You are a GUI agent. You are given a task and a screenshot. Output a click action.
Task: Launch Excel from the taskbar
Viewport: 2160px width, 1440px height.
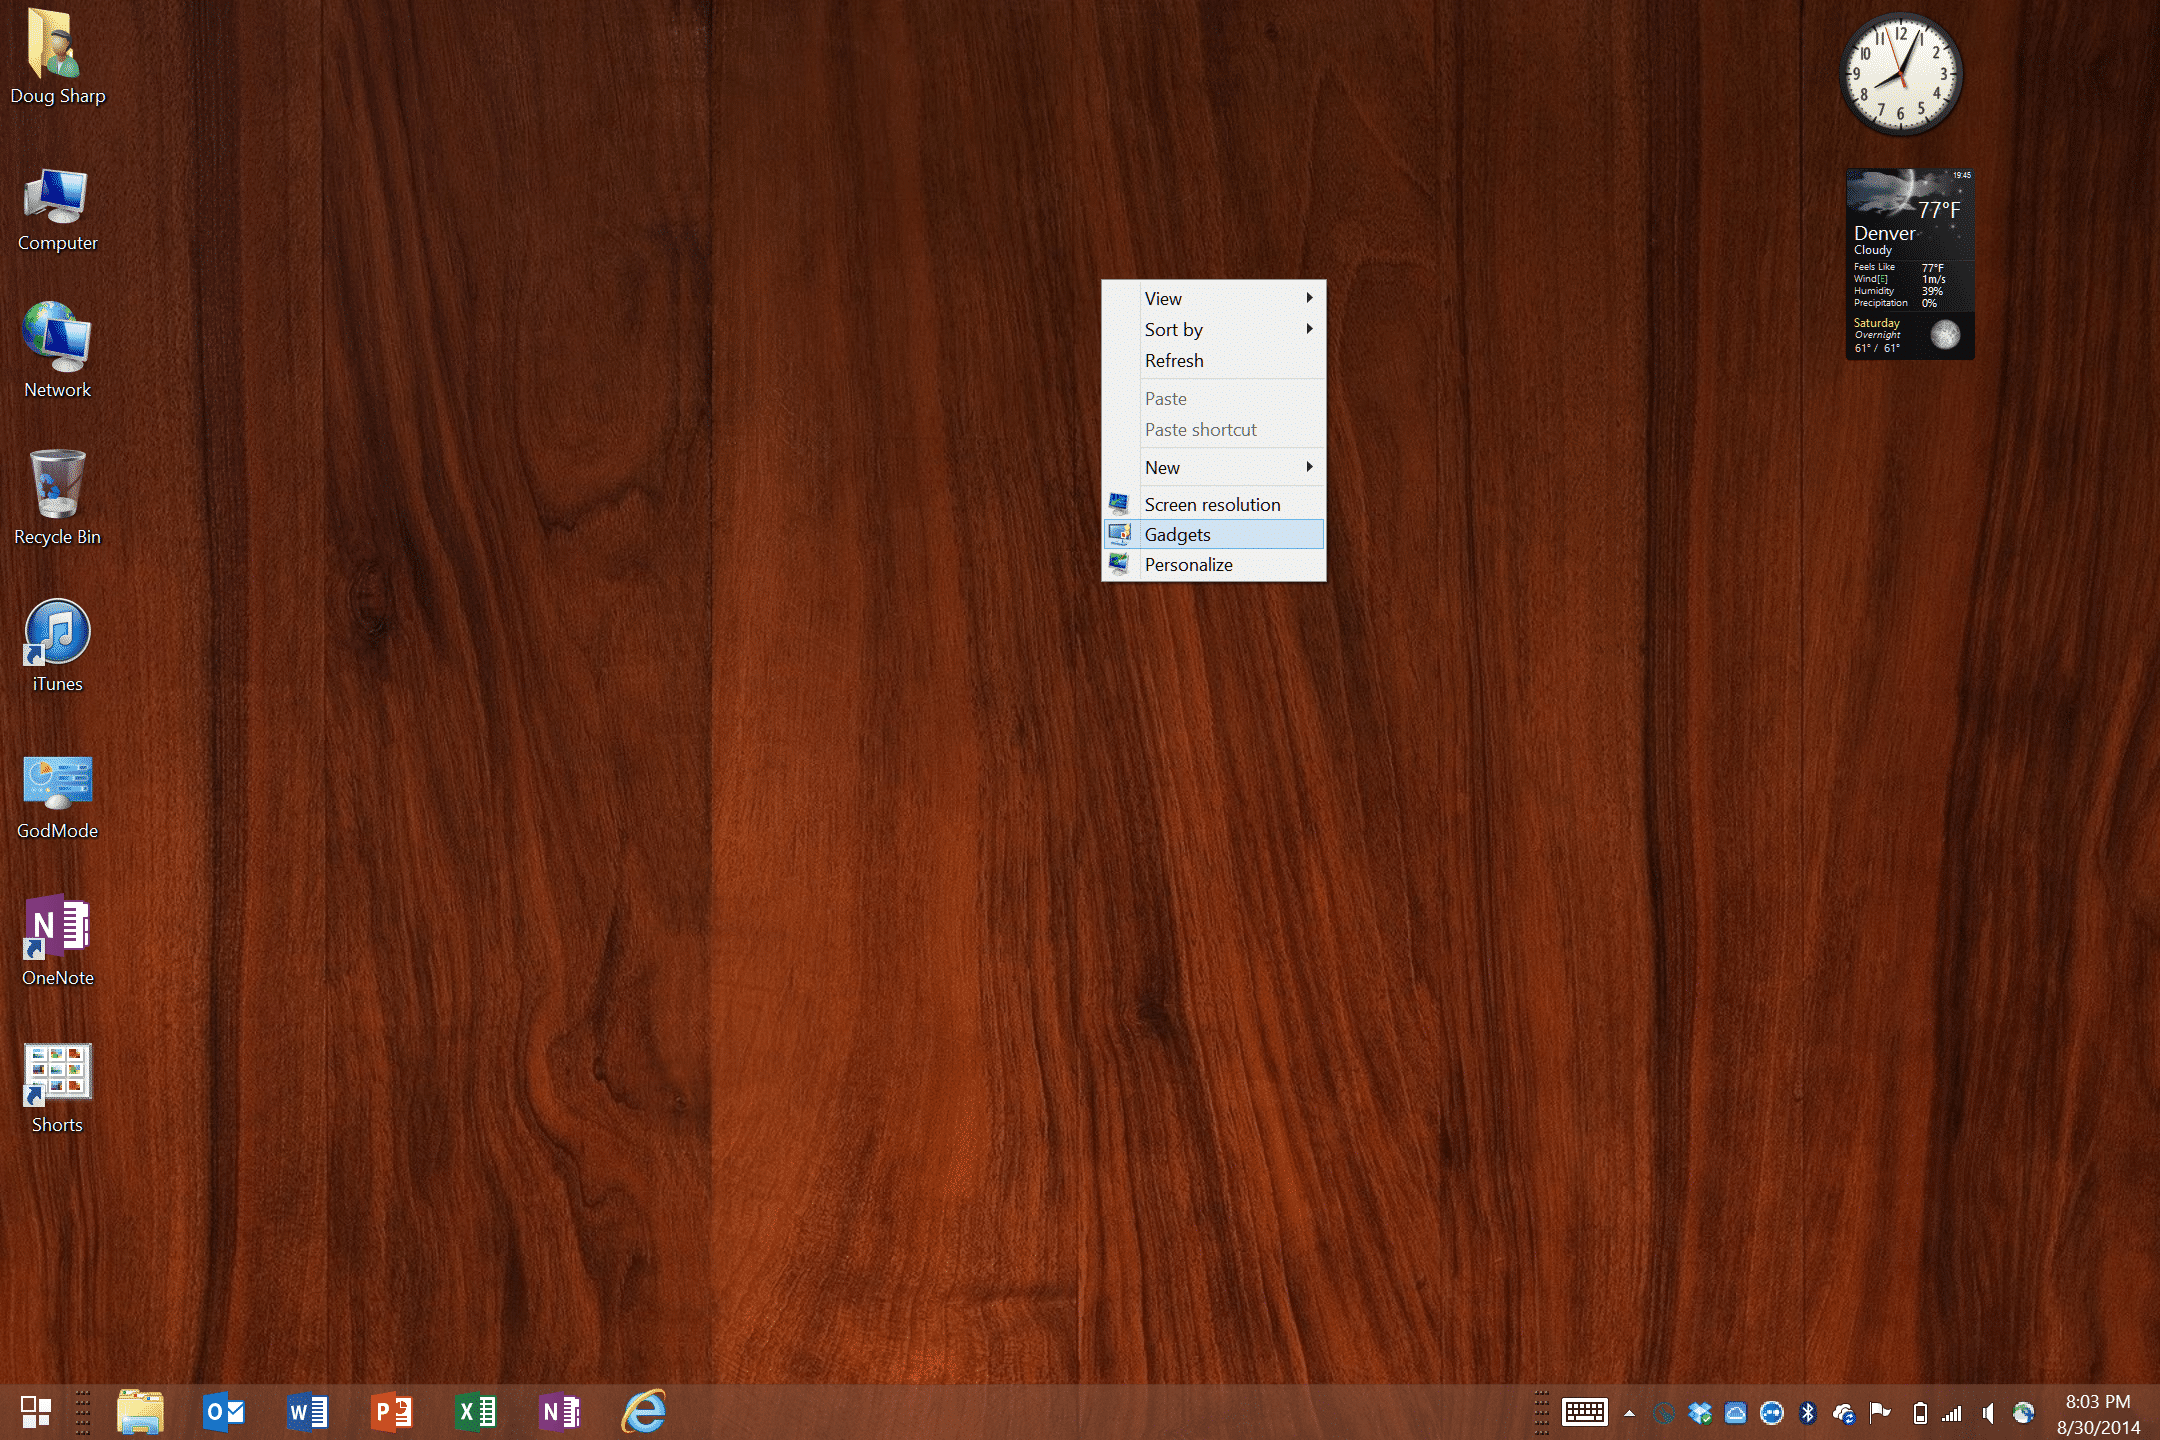coord(476,1412)
